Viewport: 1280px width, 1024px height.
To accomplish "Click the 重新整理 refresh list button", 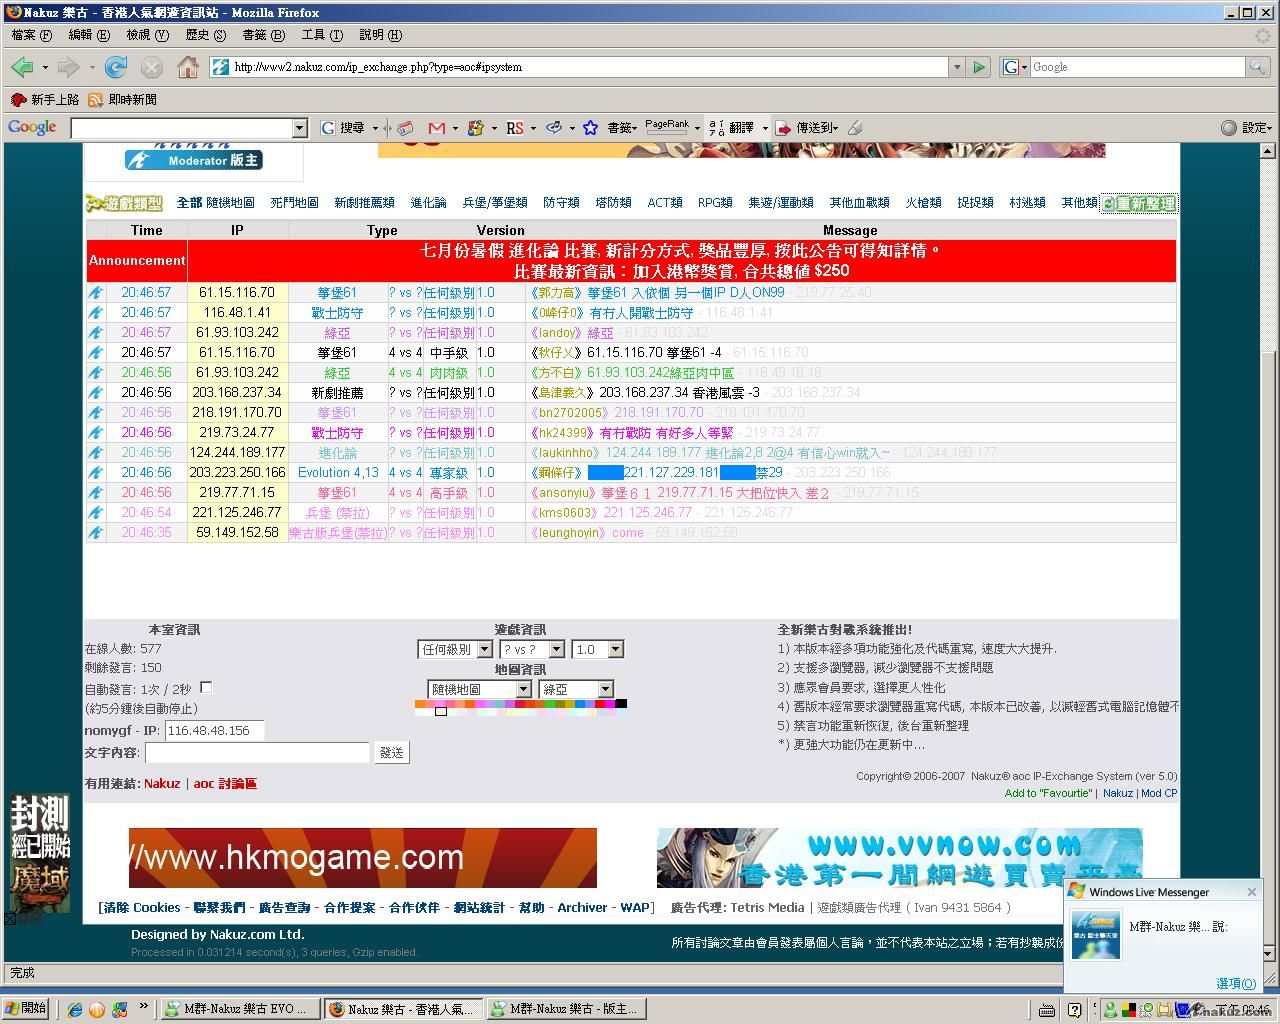I will 1138,204.
